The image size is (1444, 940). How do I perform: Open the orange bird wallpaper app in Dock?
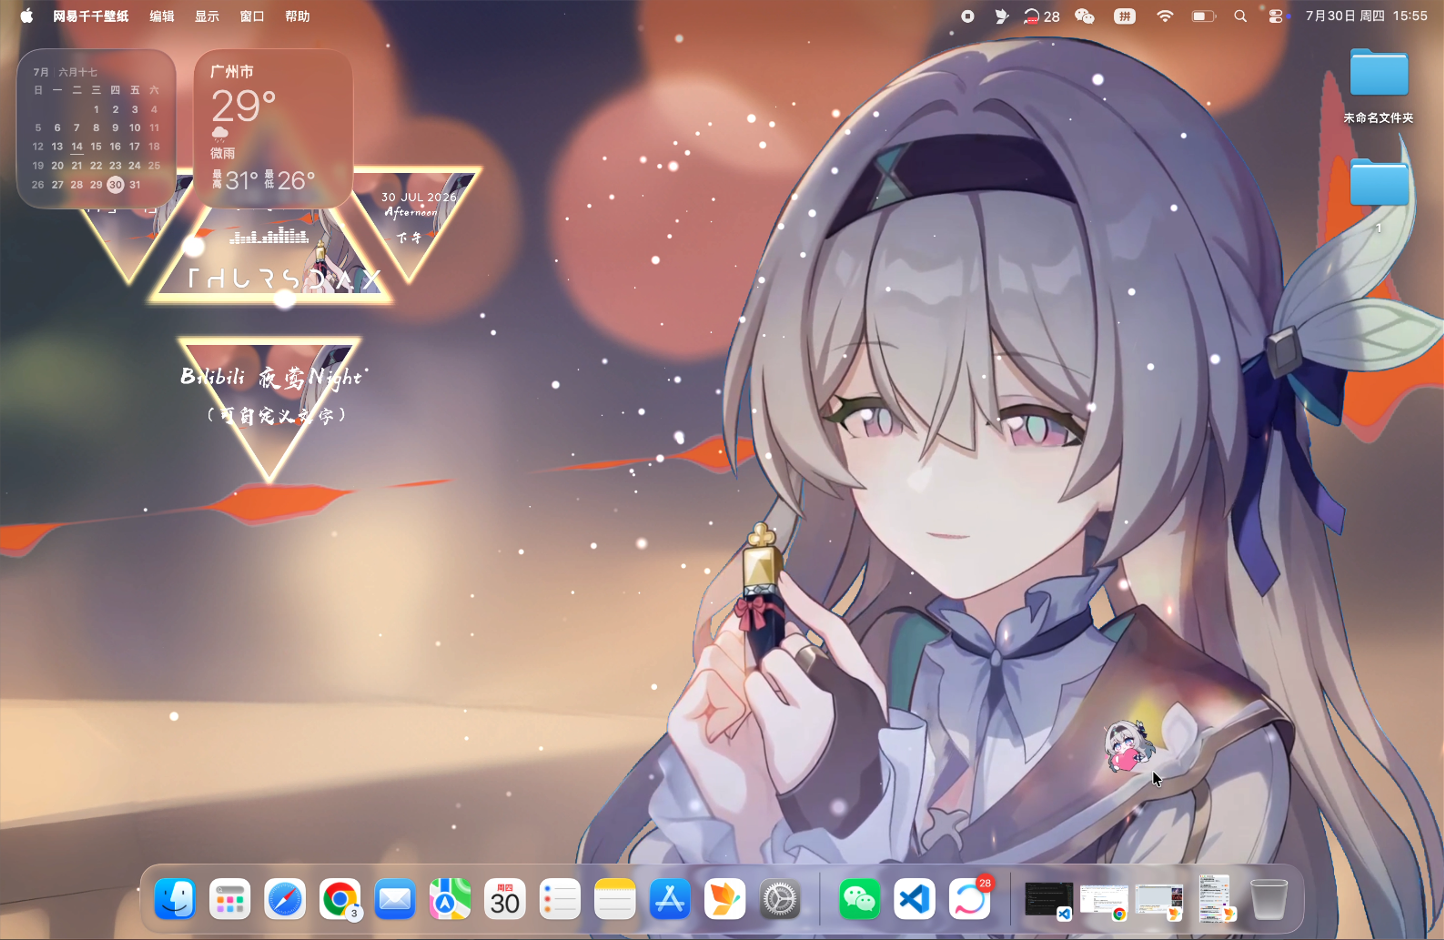(725, 899)
